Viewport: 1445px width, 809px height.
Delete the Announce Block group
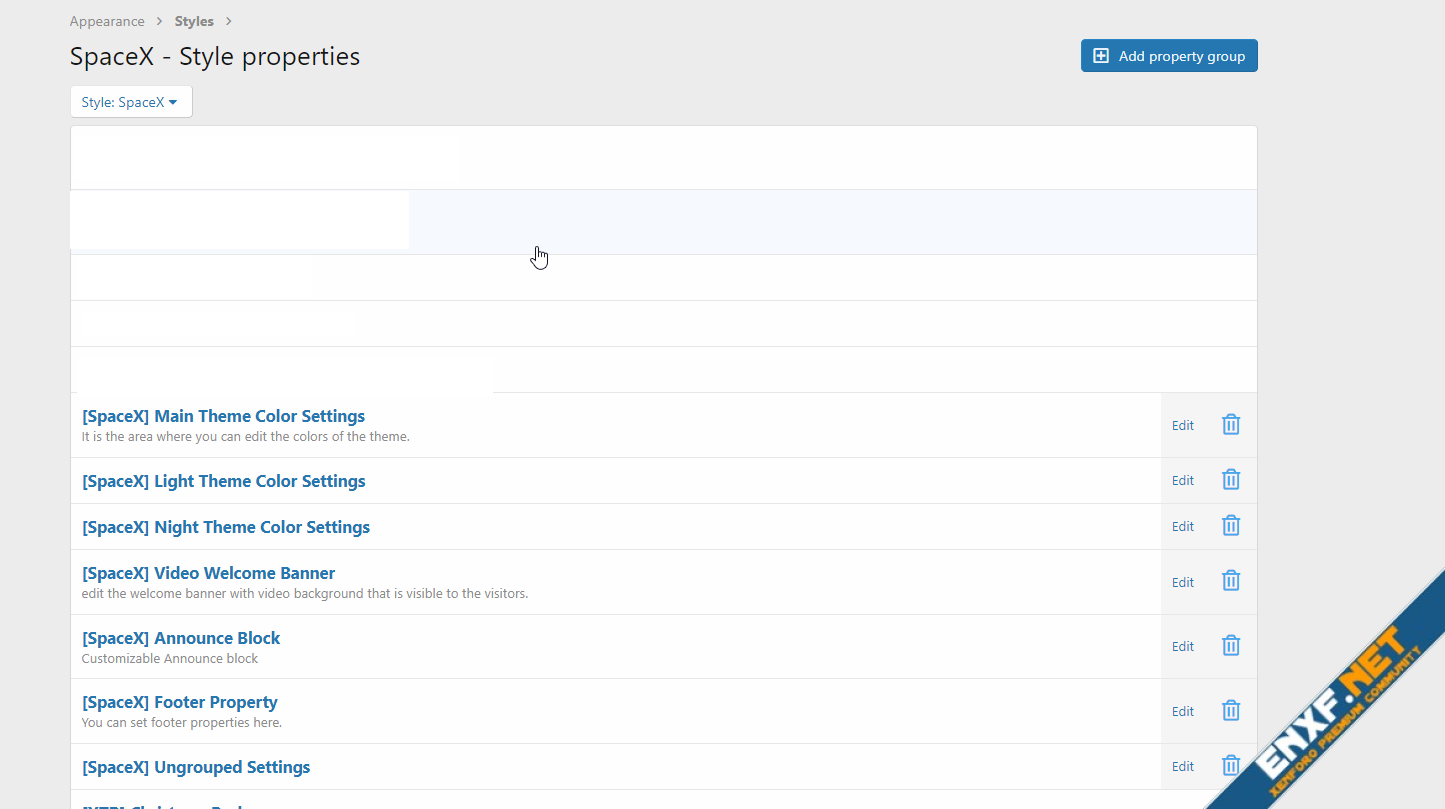click(x=1231, y=646)
